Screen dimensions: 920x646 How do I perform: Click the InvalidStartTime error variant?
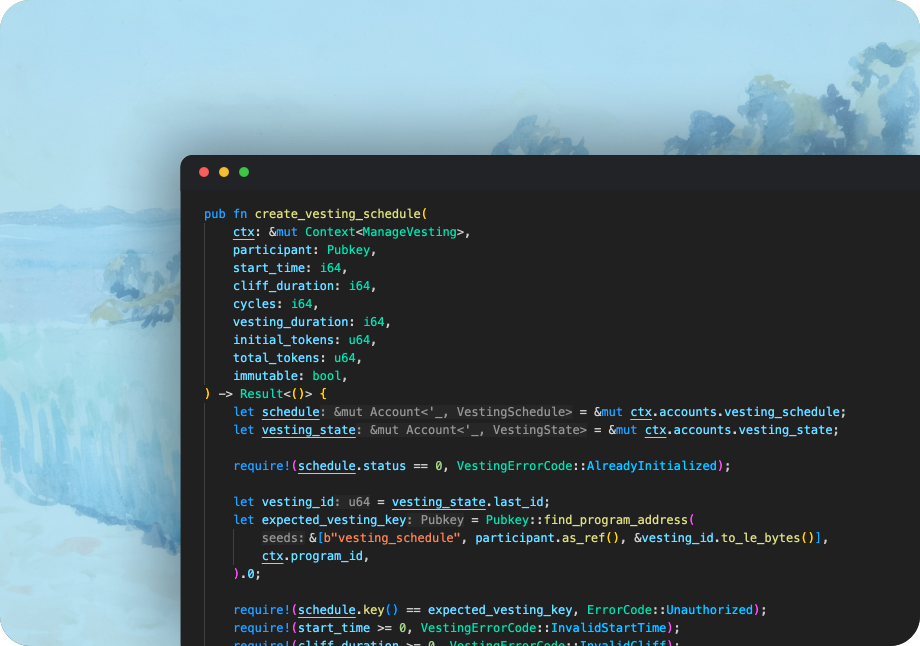tap(608, 628)
